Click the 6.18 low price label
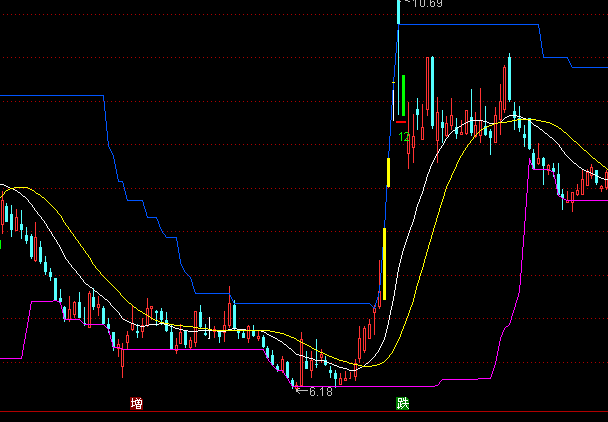Image resolution: width=608 pixels, height=422 pixels. point(320,392)
